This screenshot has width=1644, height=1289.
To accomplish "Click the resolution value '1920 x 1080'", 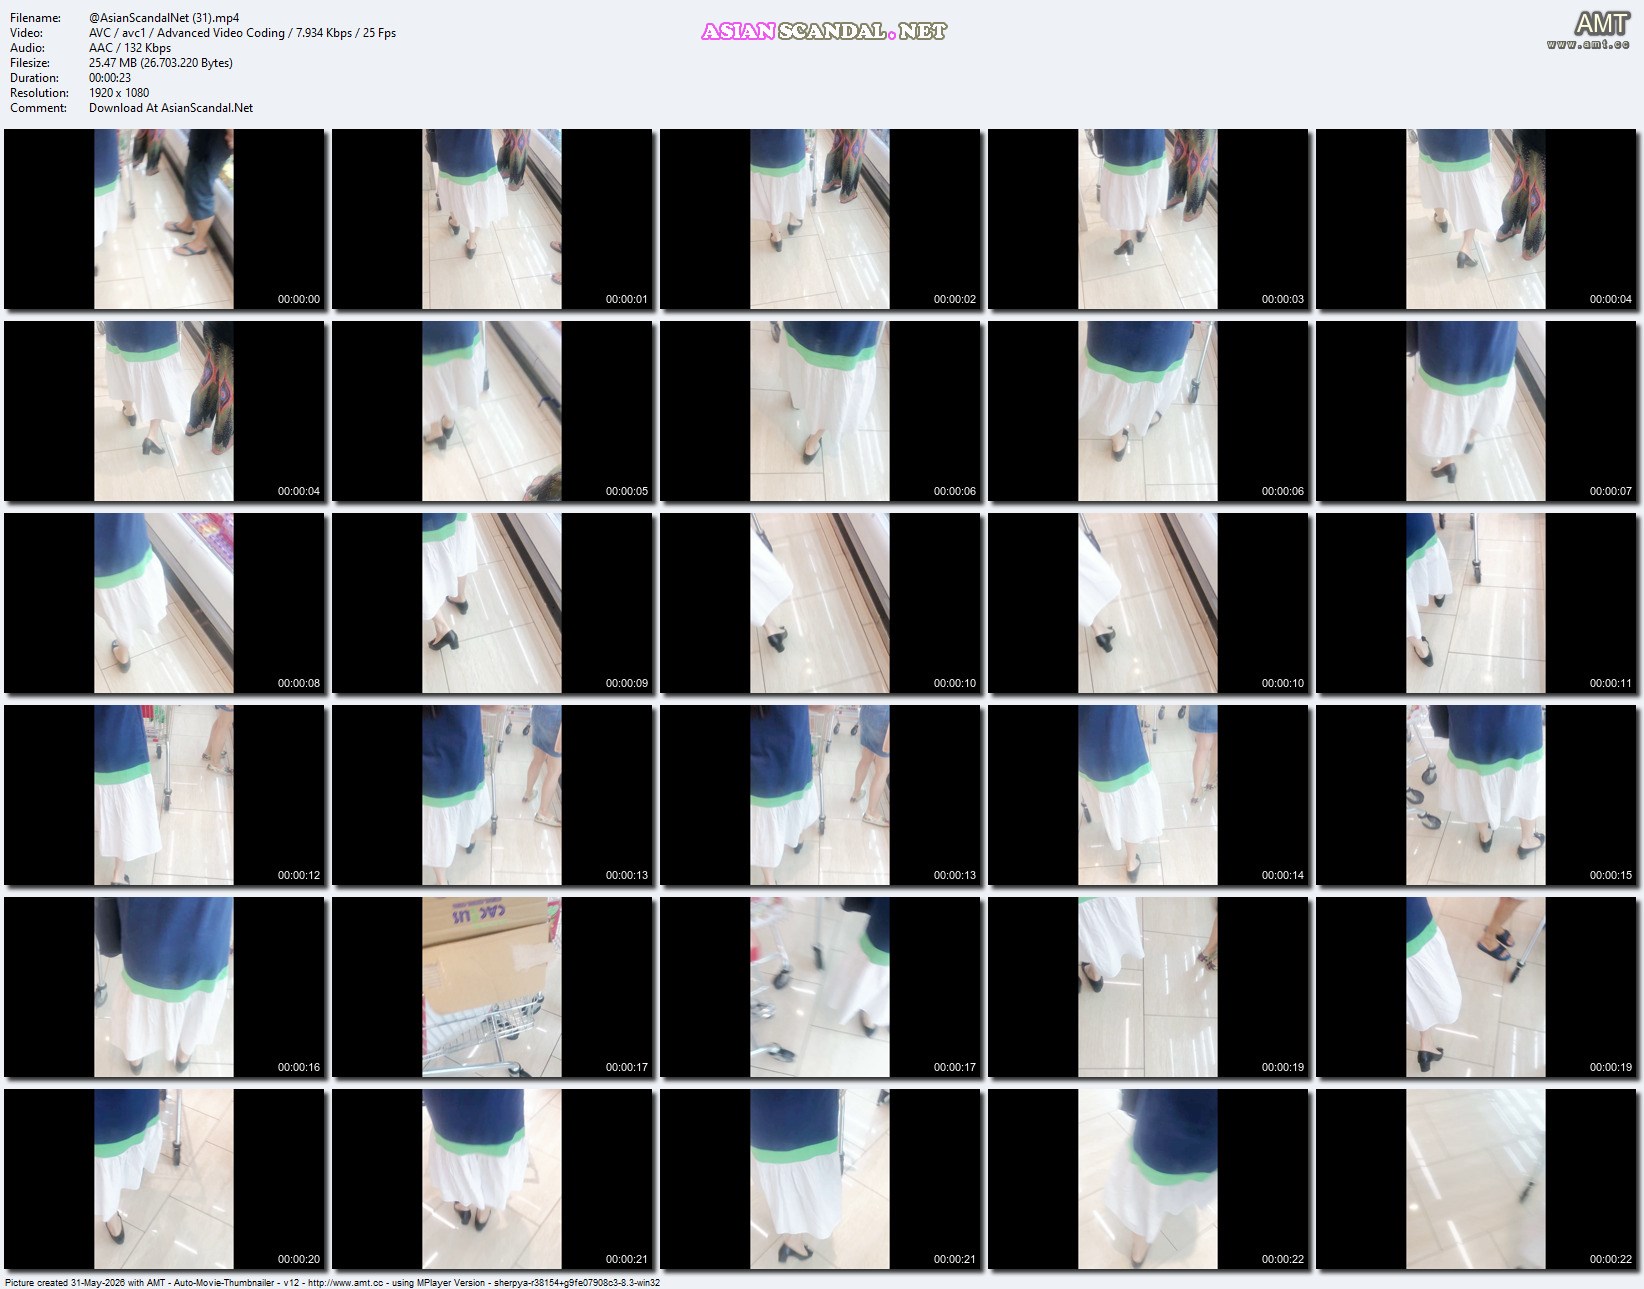I will (119, 93).
